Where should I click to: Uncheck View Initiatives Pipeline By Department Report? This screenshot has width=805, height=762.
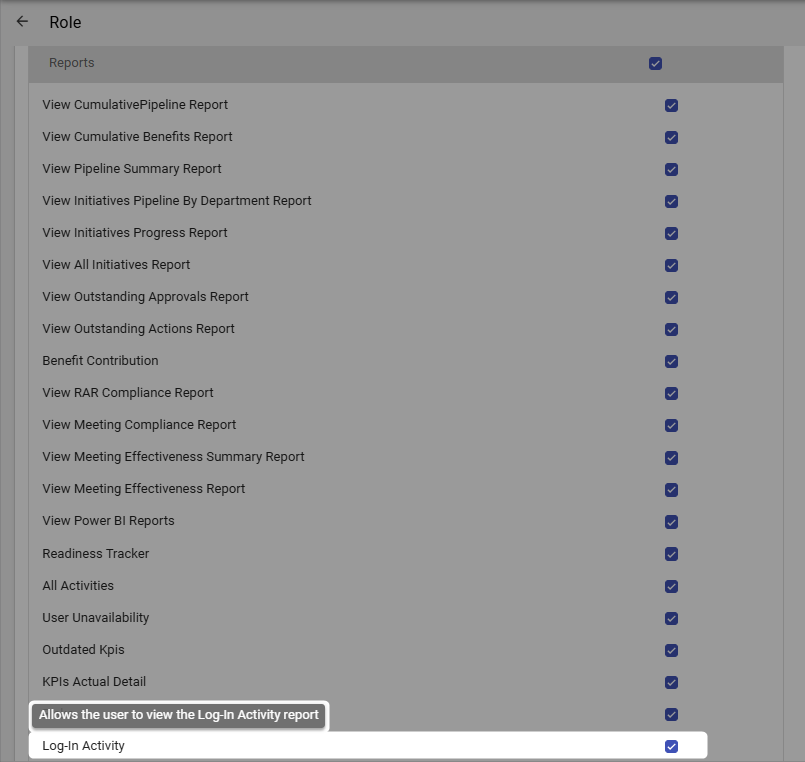click(x=671, y=202)
